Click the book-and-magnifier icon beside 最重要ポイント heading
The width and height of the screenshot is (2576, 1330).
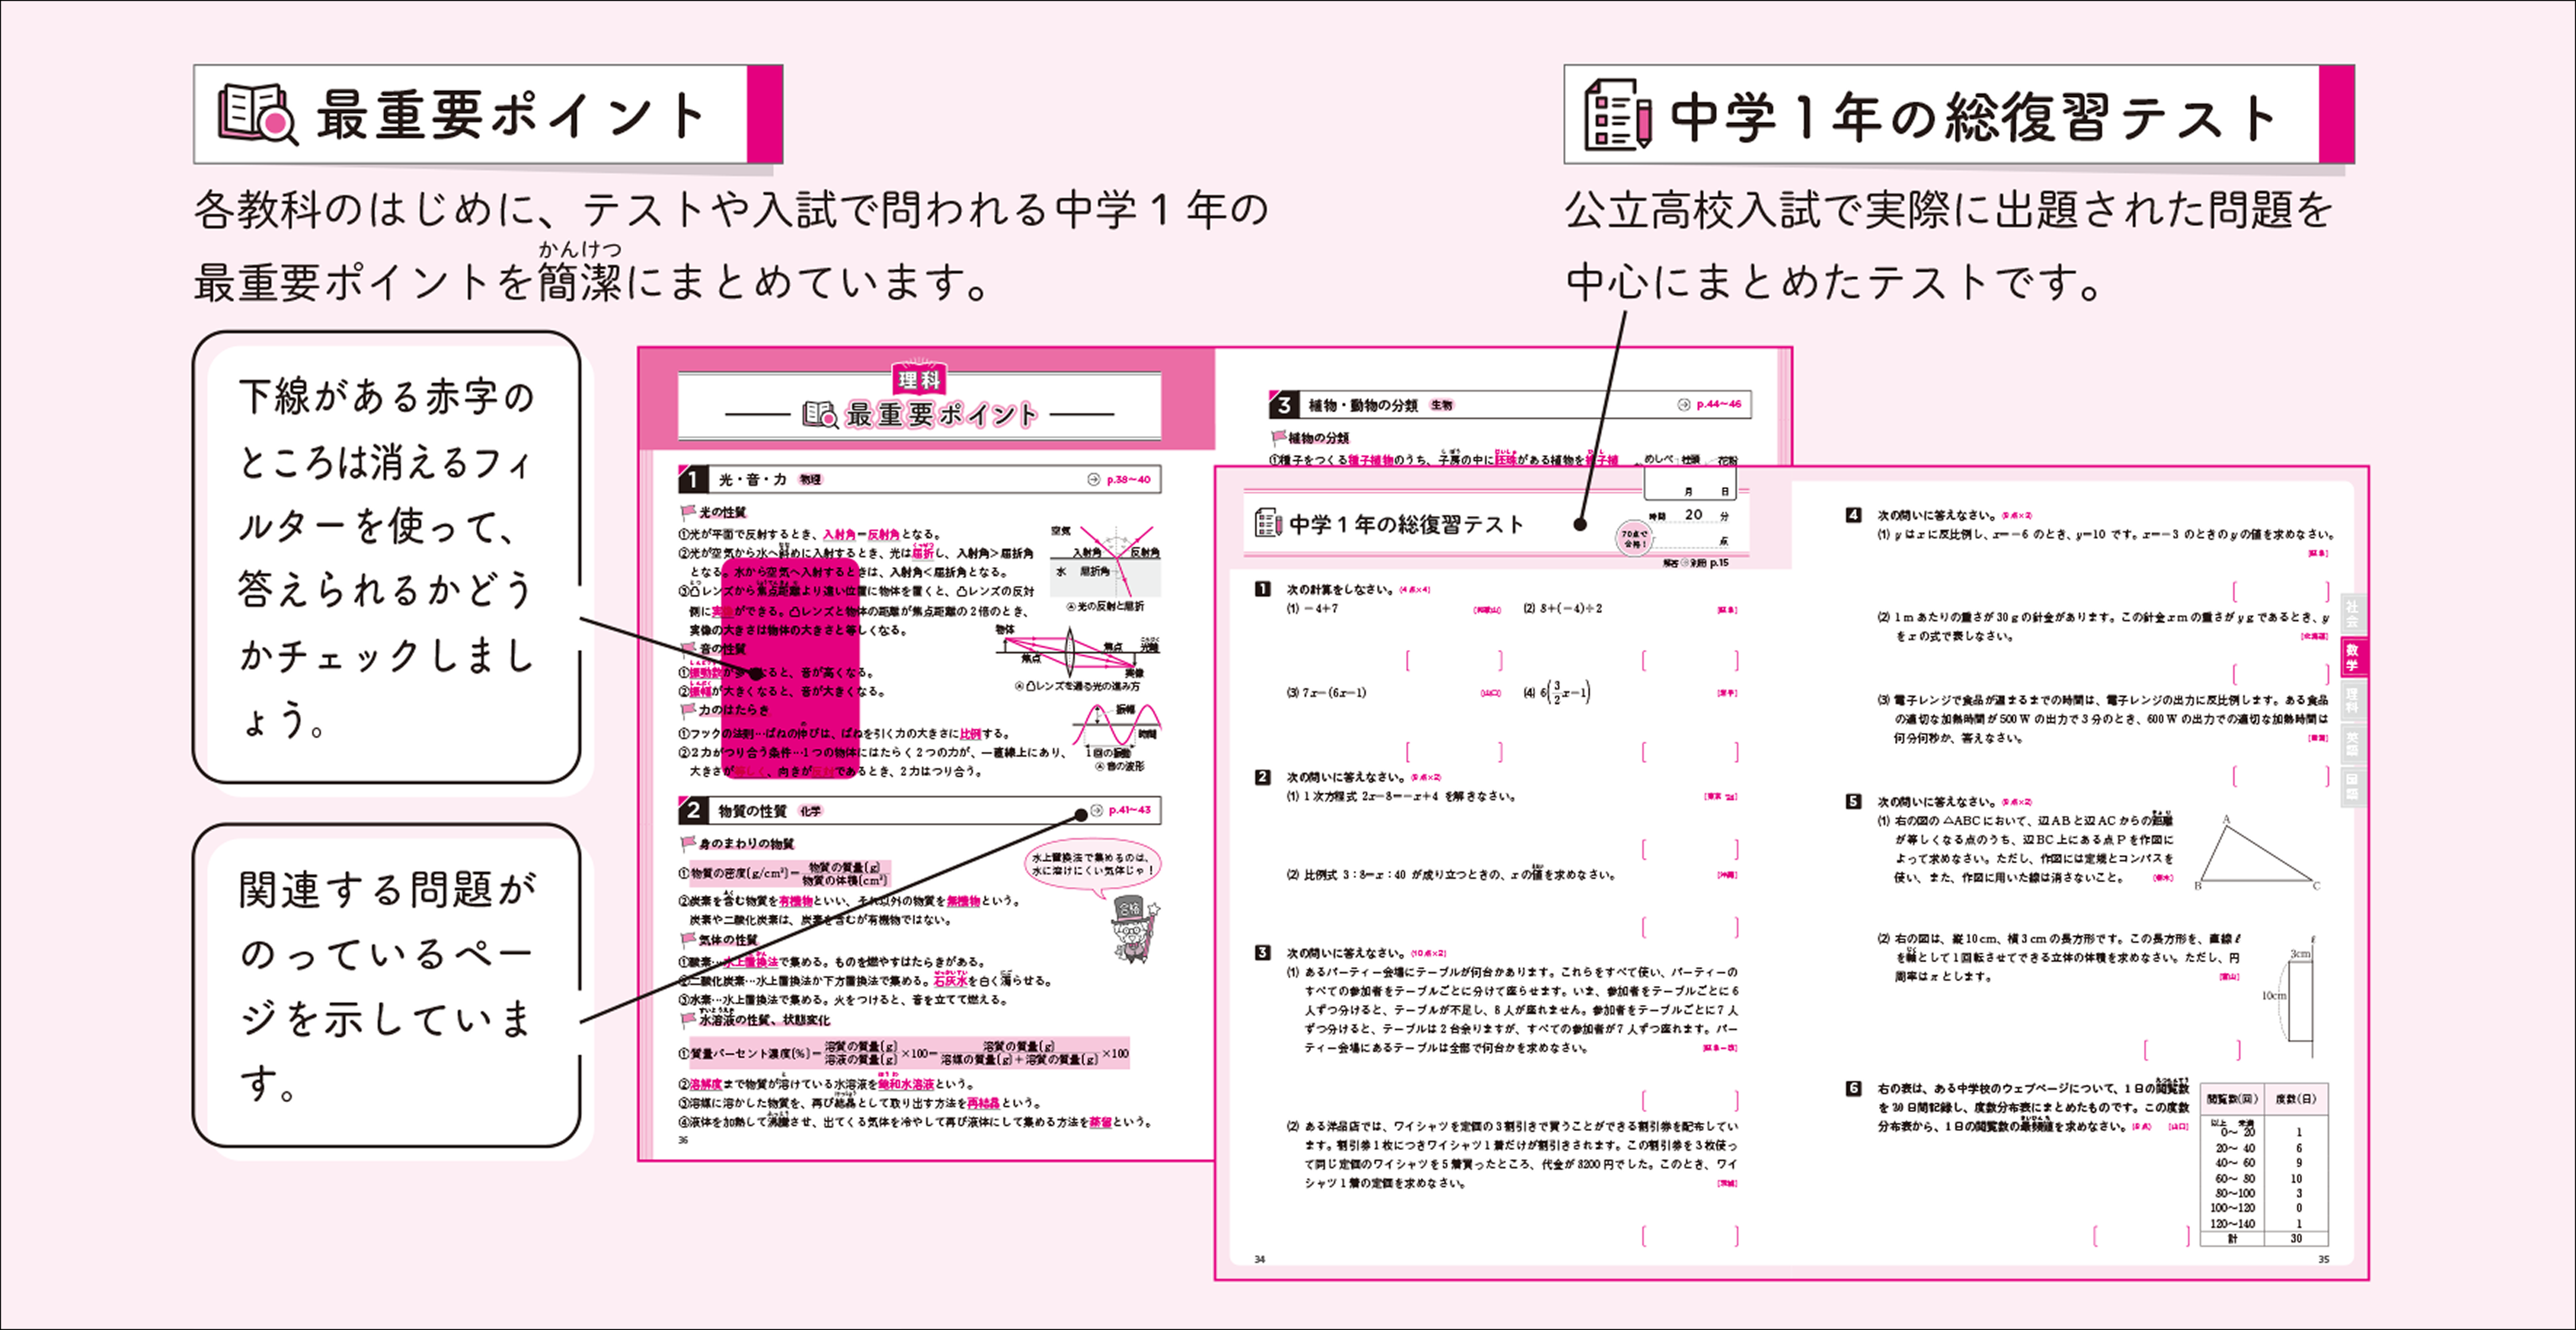[258, 115]
